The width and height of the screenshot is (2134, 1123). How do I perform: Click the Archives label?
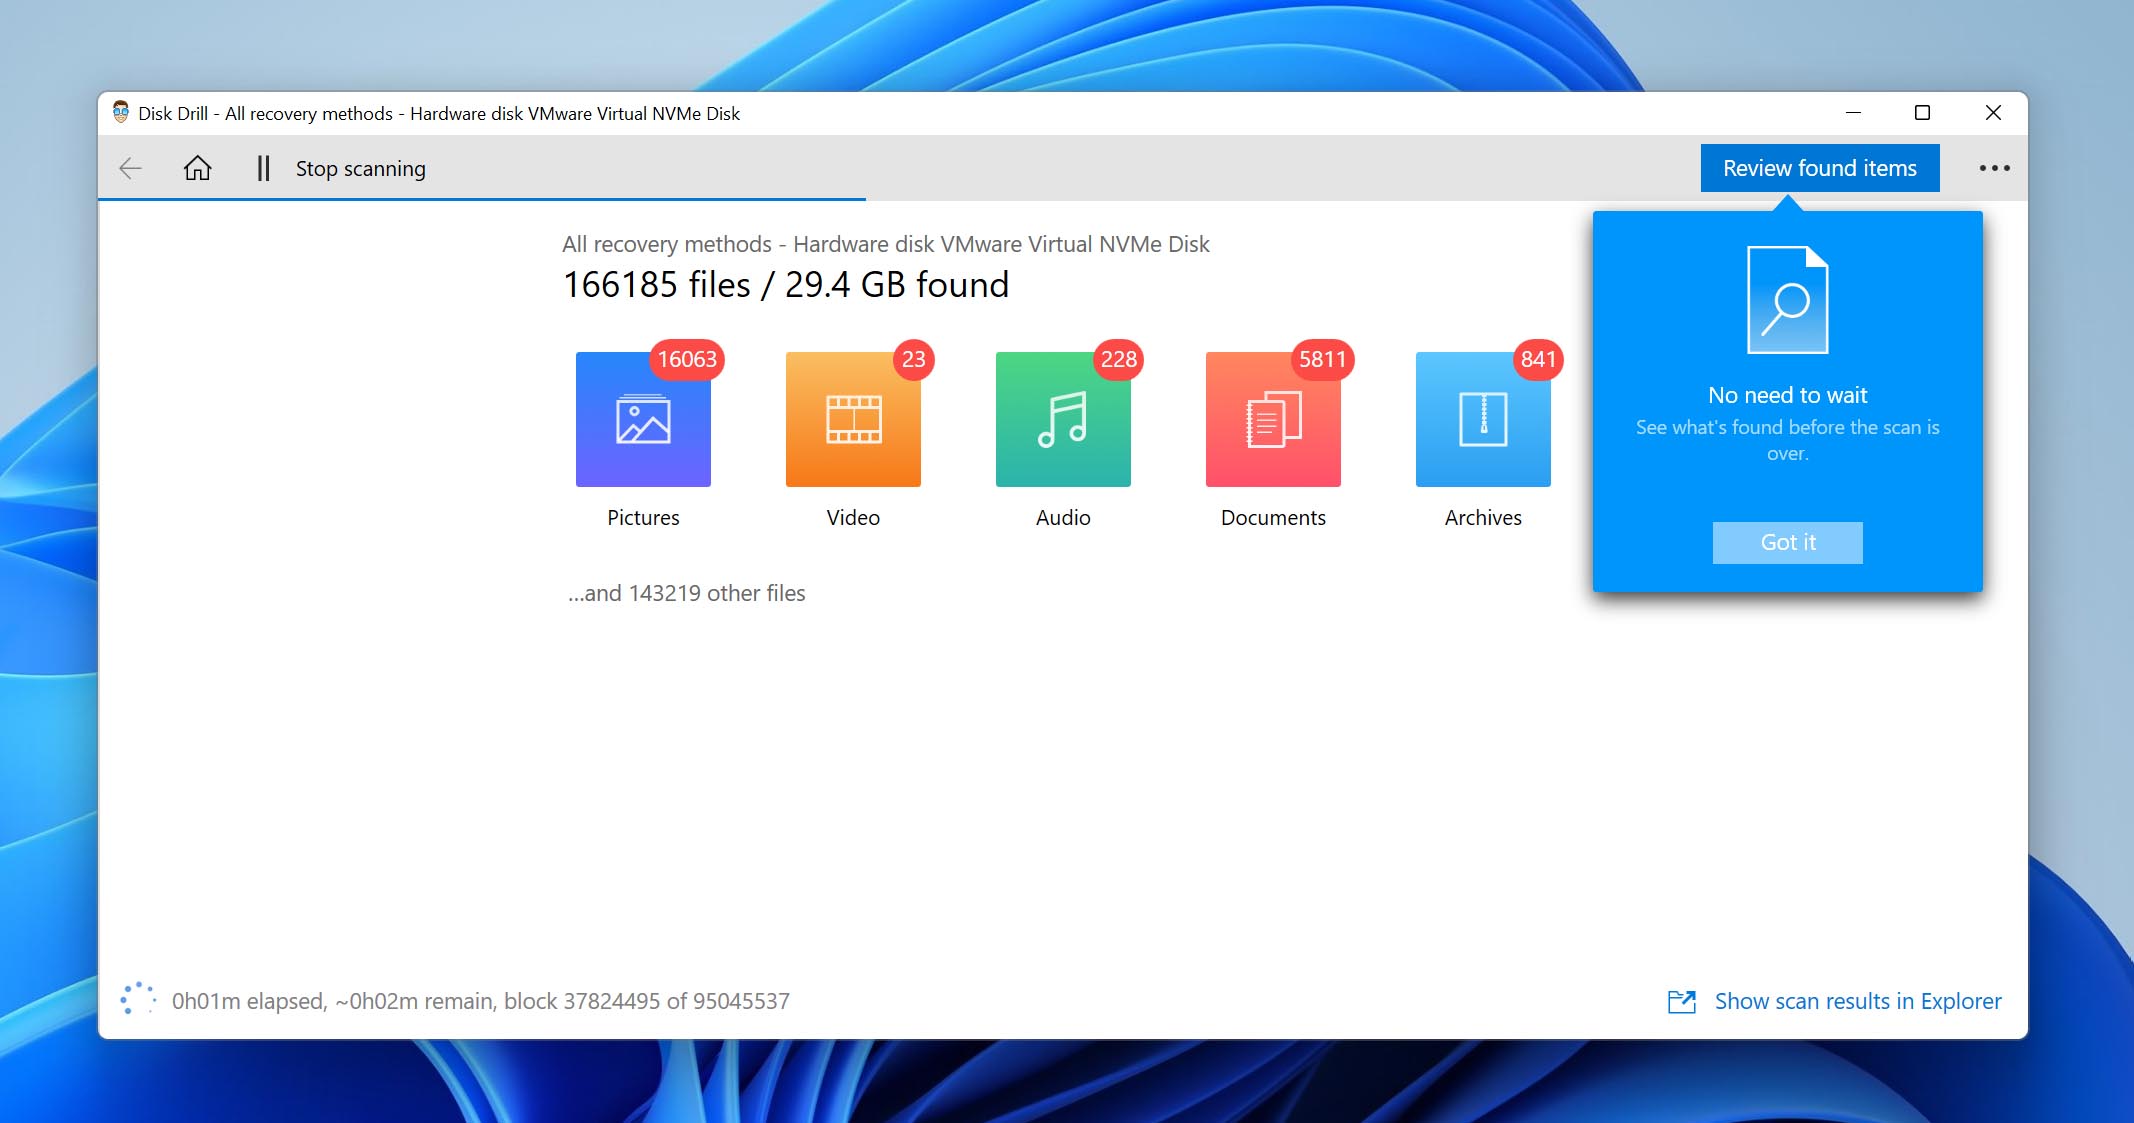[1483, 518]
